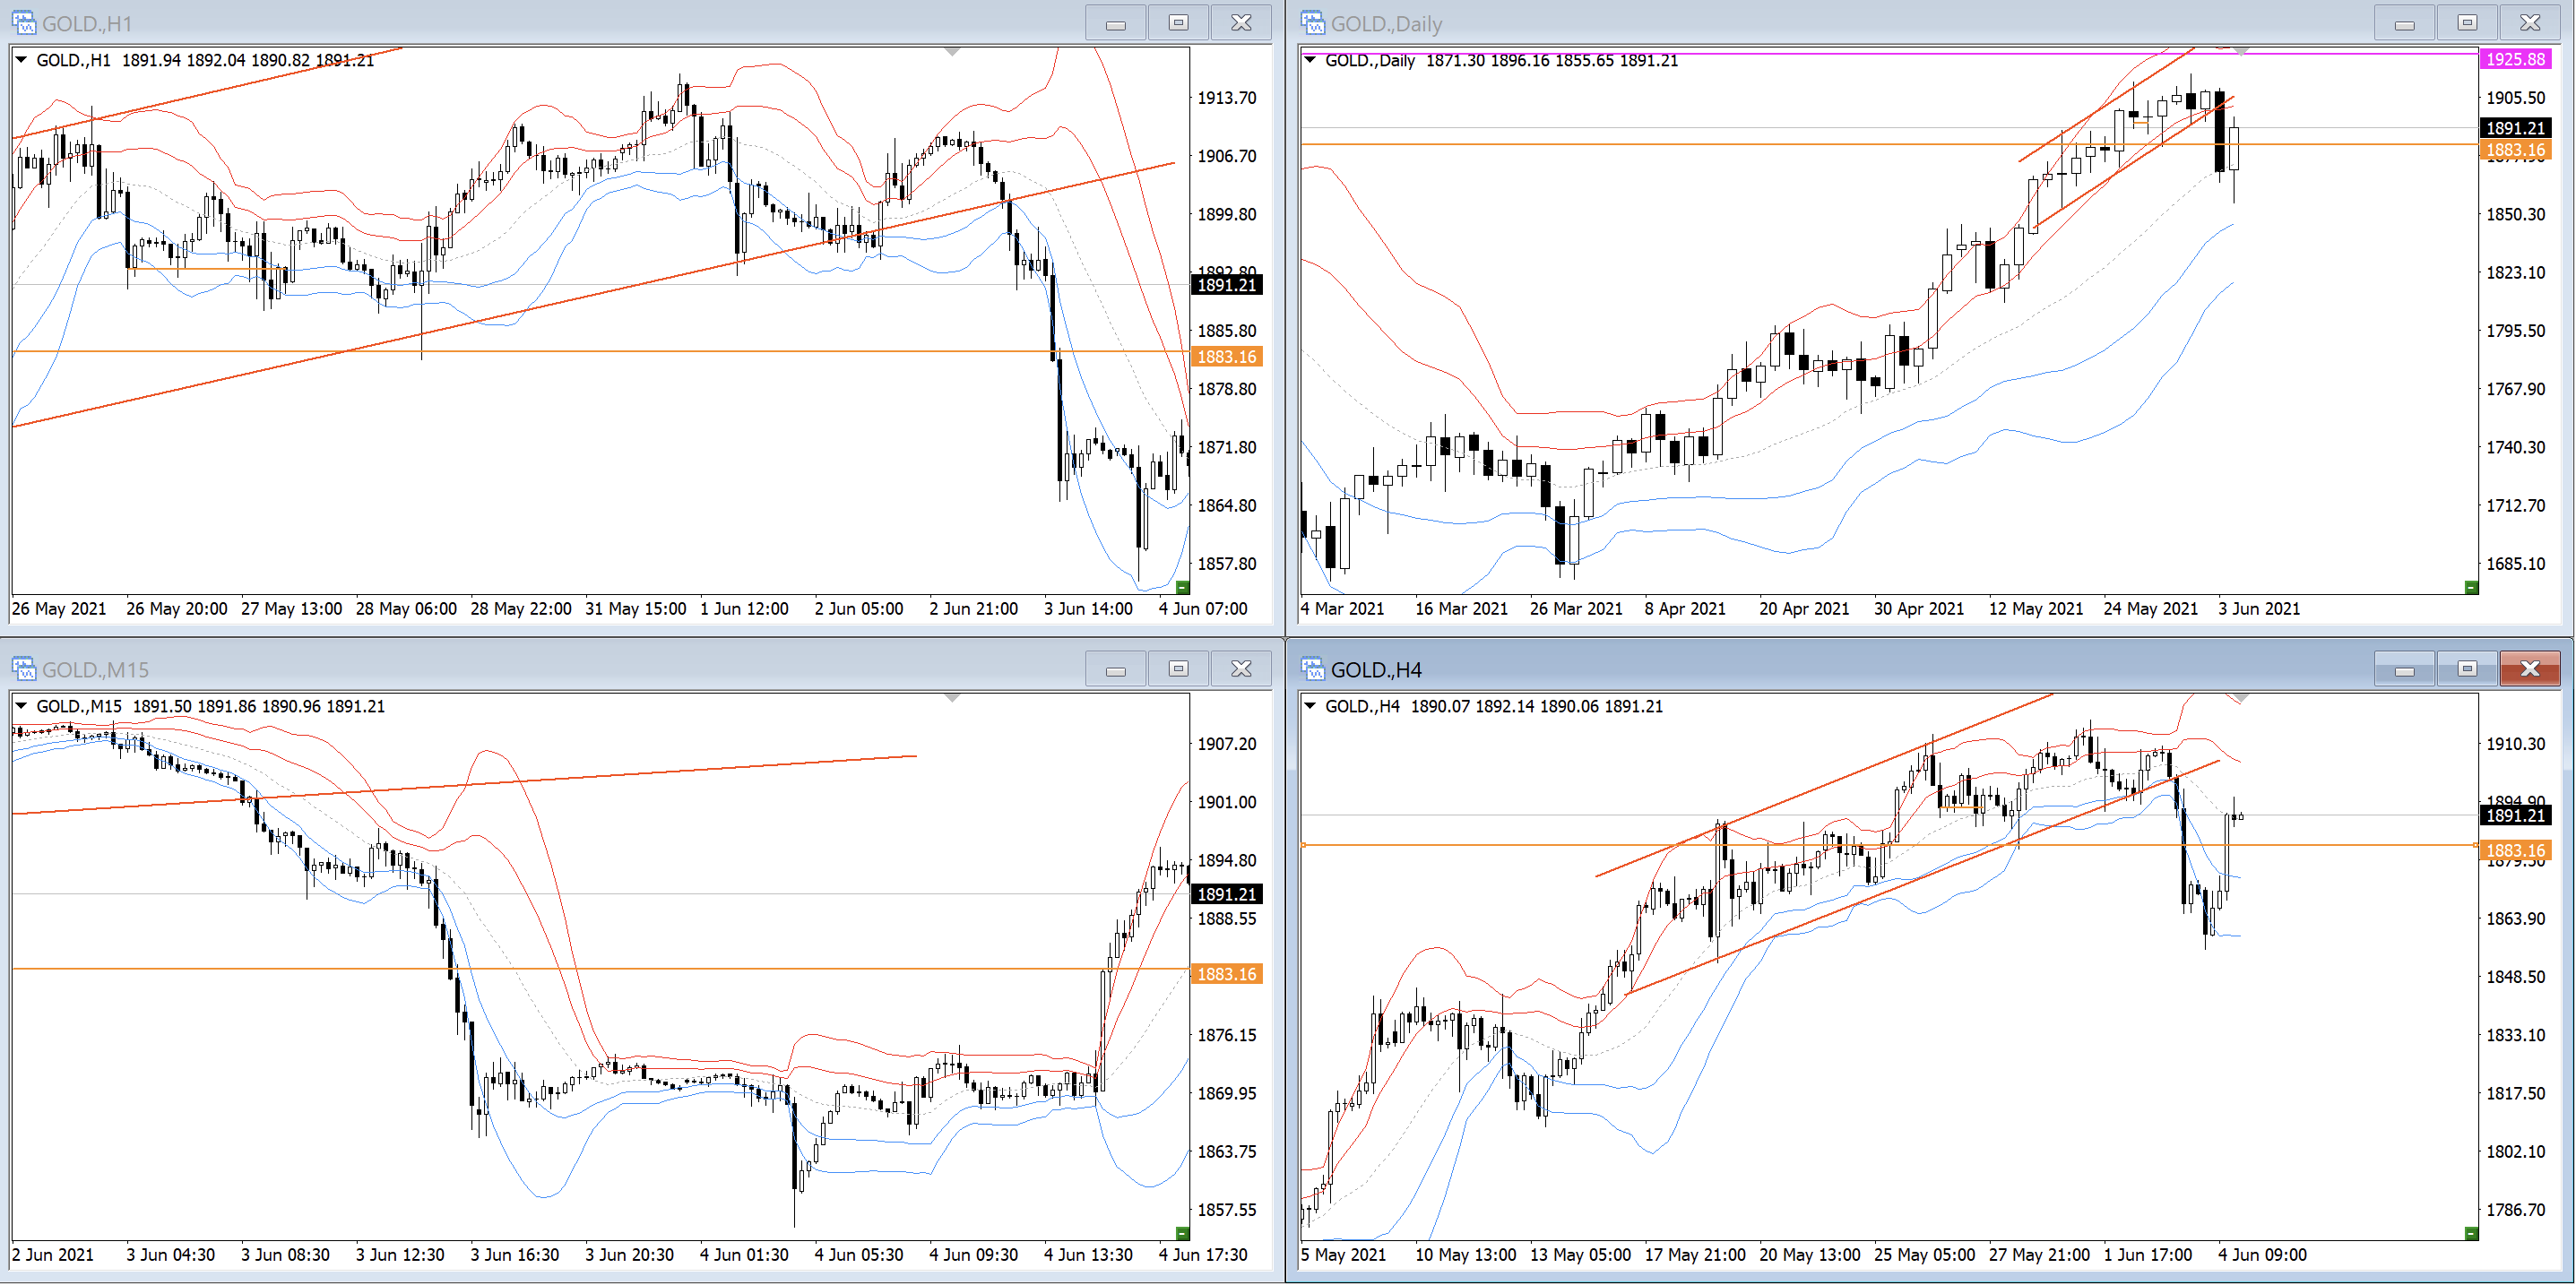
Task: Click green corner square in Daily chart
Action: (x=2471, y=587)
